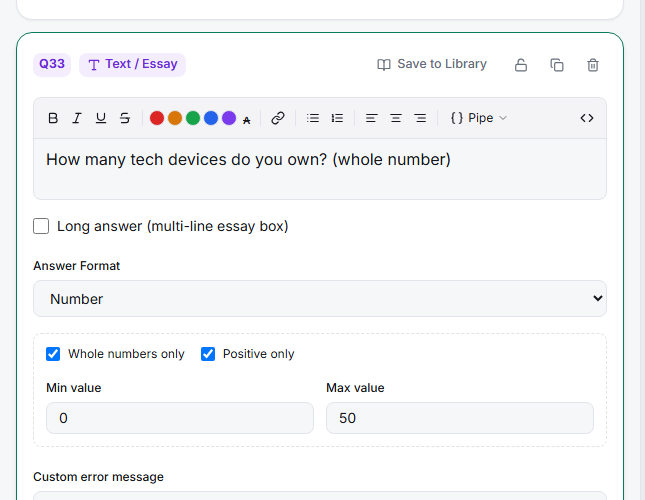645x500 pixels.
Task: Apply strikethrough formatting
Action: (125, 118)
